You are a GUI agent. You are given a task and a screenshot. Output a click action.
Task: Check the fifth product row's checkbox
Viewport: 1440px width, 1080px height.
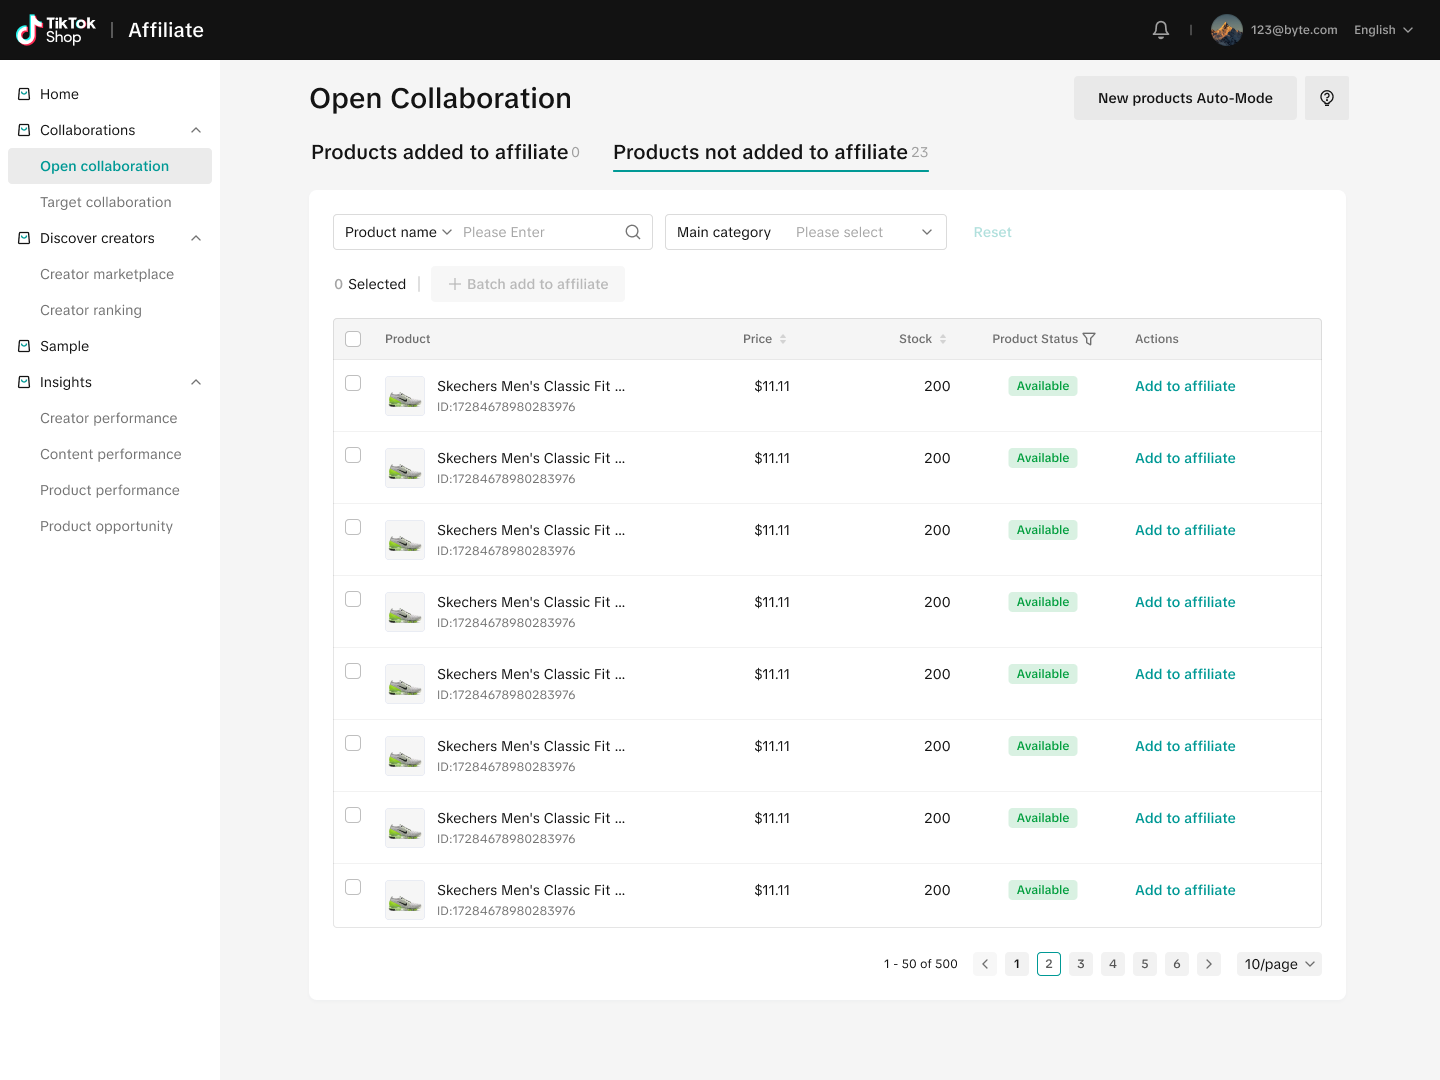pyautogui.click(x=353, y=671)
